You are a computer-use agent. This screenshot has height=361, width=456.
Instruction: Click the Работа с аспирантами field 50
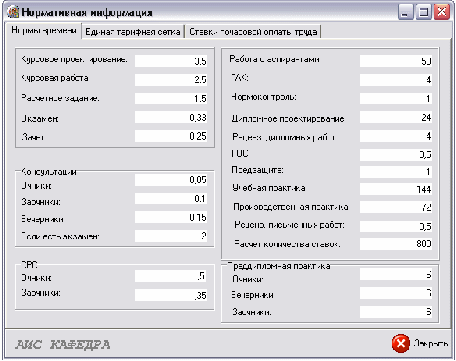[x=396, y=61]
